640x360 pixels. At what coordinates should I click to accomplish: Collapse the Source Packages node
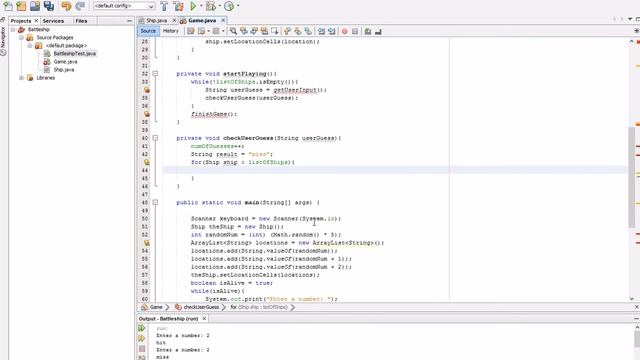22,38
